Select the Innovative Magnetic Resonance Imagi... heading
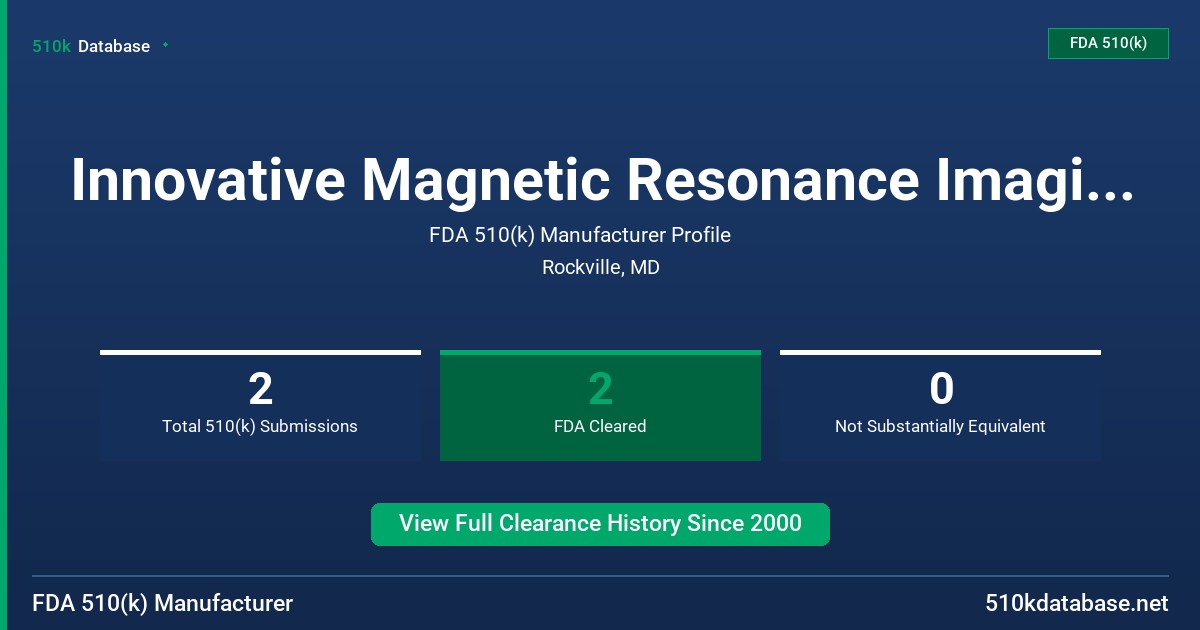The width and height of the screenshot is (1200, 630). coord(602,181)
